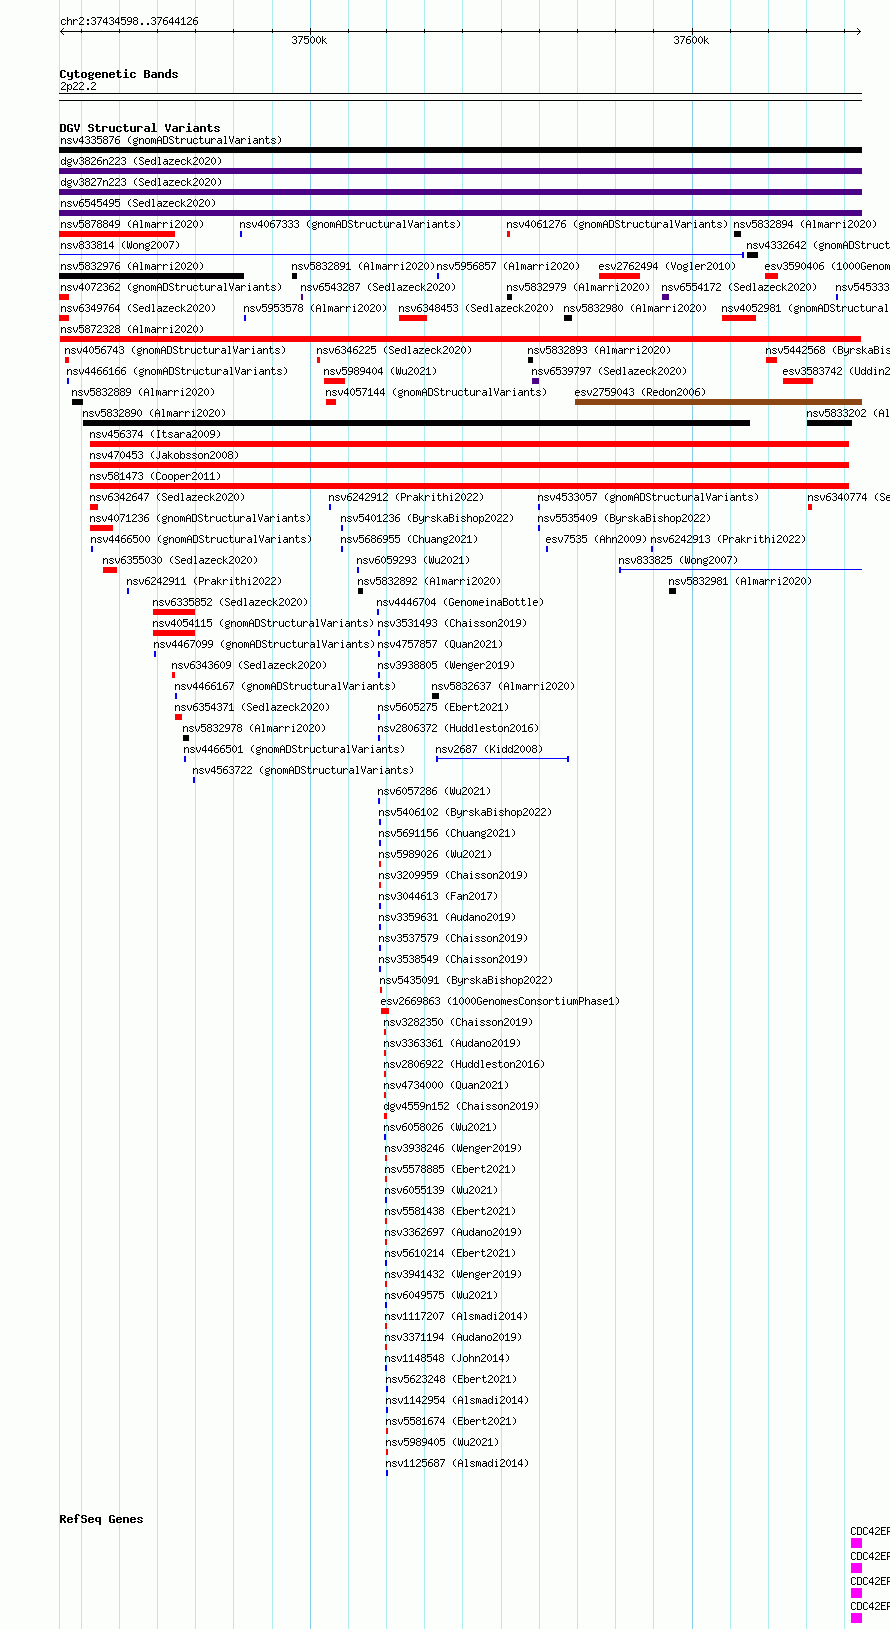
Task: Open variant nsv5878849 (Almarri2020)
Action: [x=132, y=224]
